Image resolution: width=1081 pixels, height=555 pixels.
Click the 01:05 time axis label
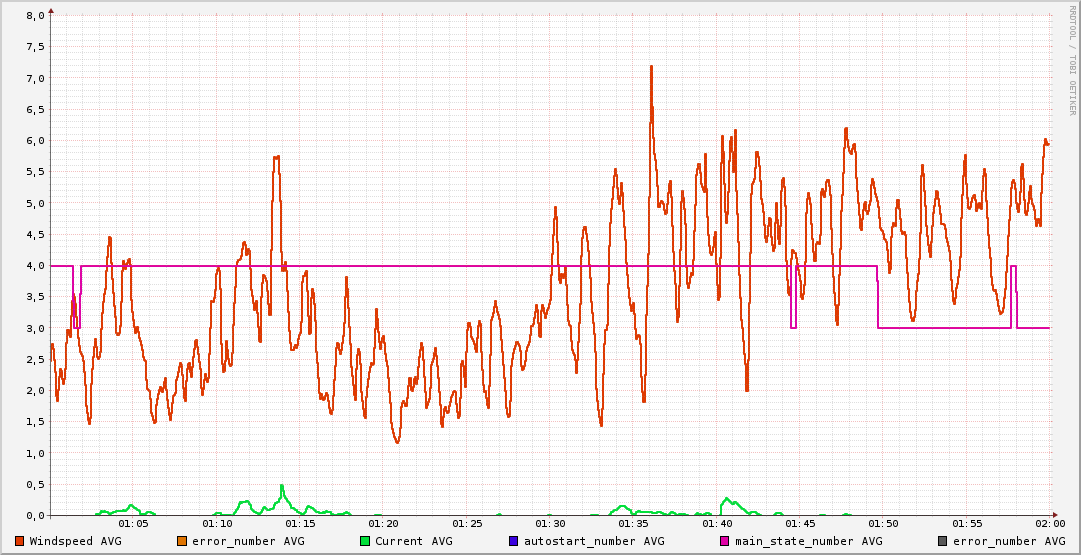[134, 524]
